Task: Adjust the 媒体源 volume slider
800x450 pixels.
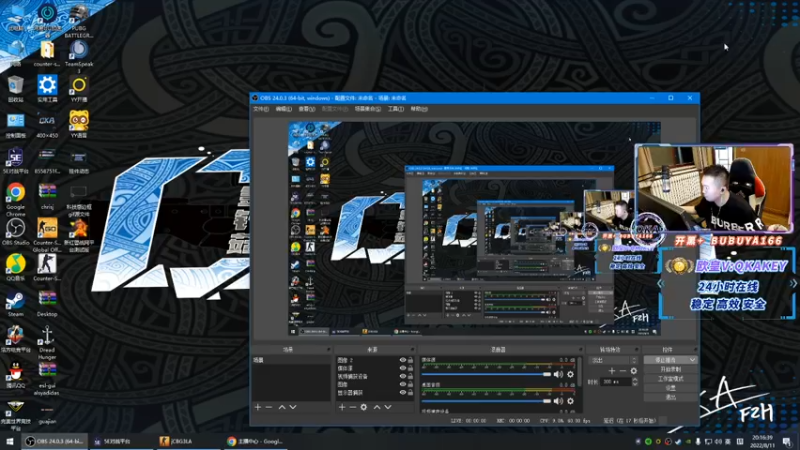Action: 487,374
